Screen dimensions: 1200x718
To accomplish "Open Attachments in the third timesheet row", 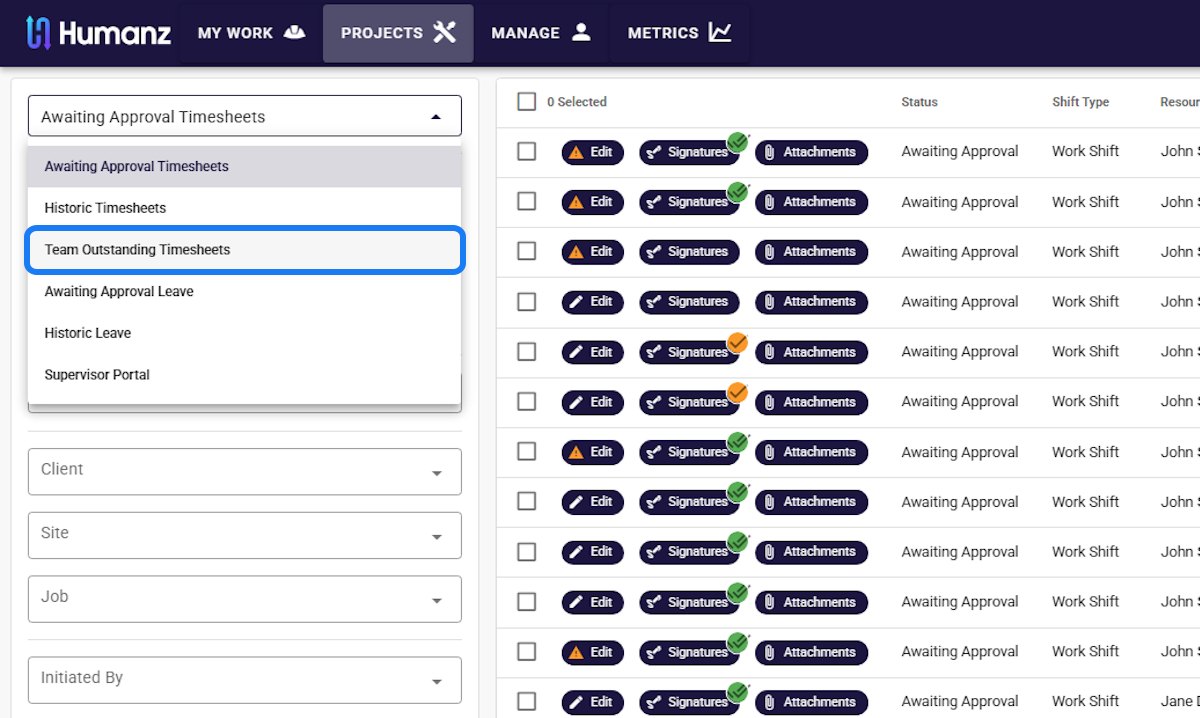I will click(x=811, y=252).
